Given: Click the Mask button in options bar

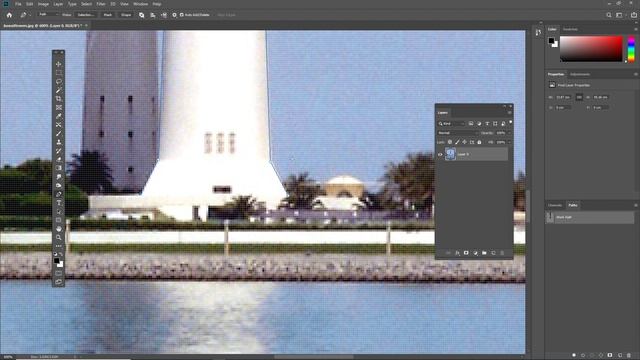Looking at the screenshot, I should (108, 15).
